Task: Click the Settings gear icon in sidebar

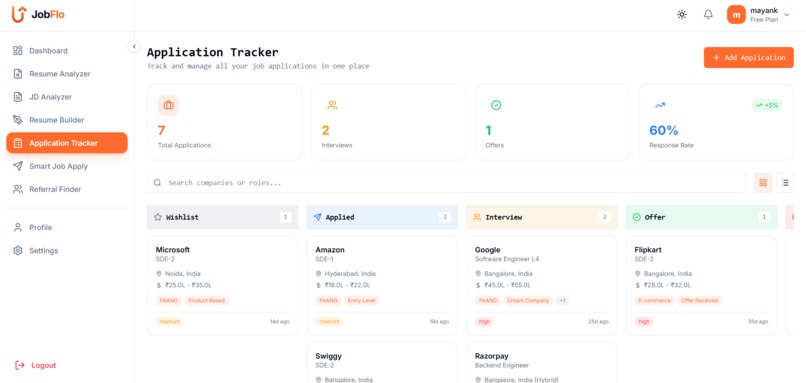Action: click(18, 250)
